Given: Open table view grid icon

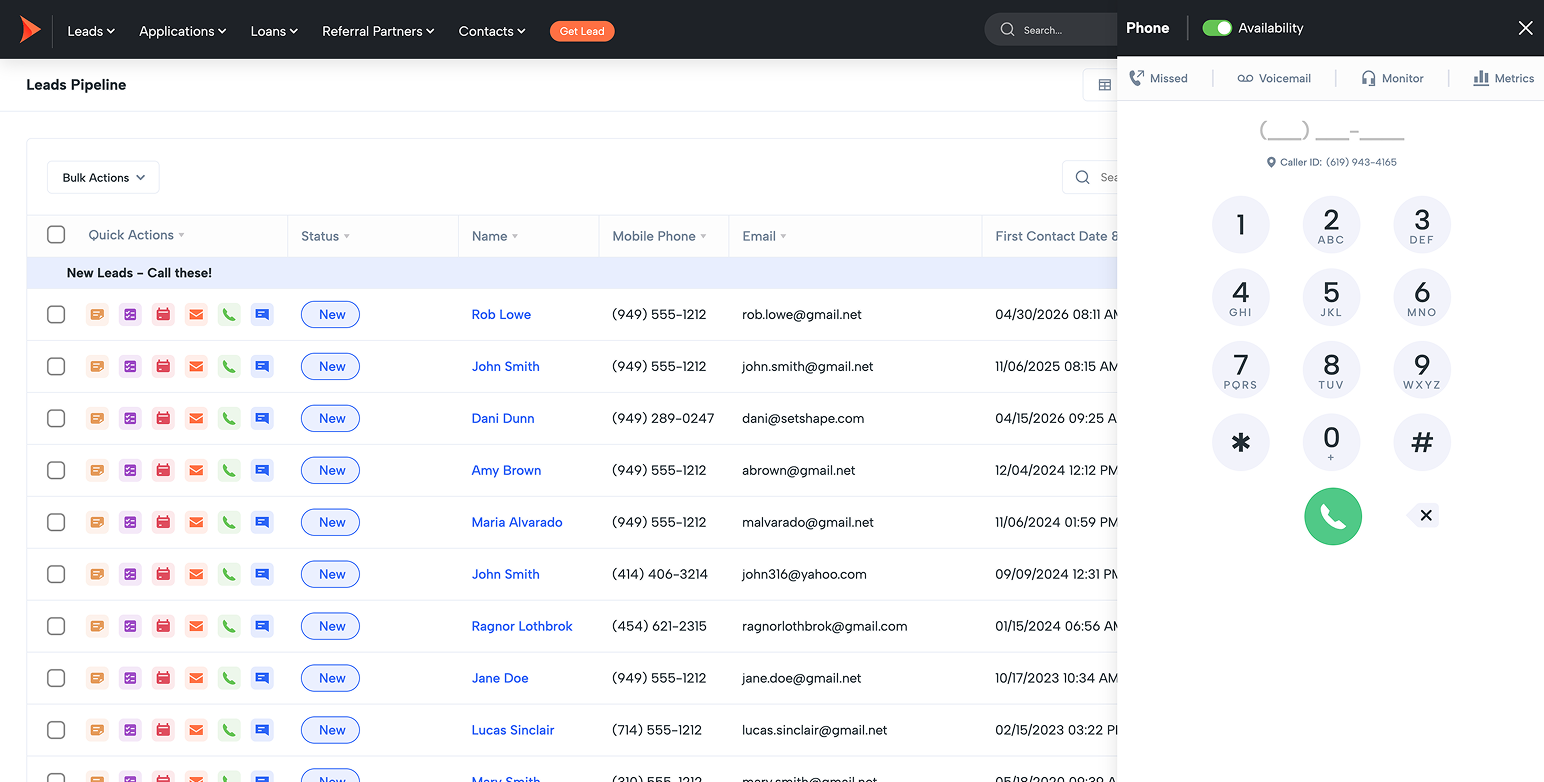Looking at the screenshot, I should (1104, 85).
